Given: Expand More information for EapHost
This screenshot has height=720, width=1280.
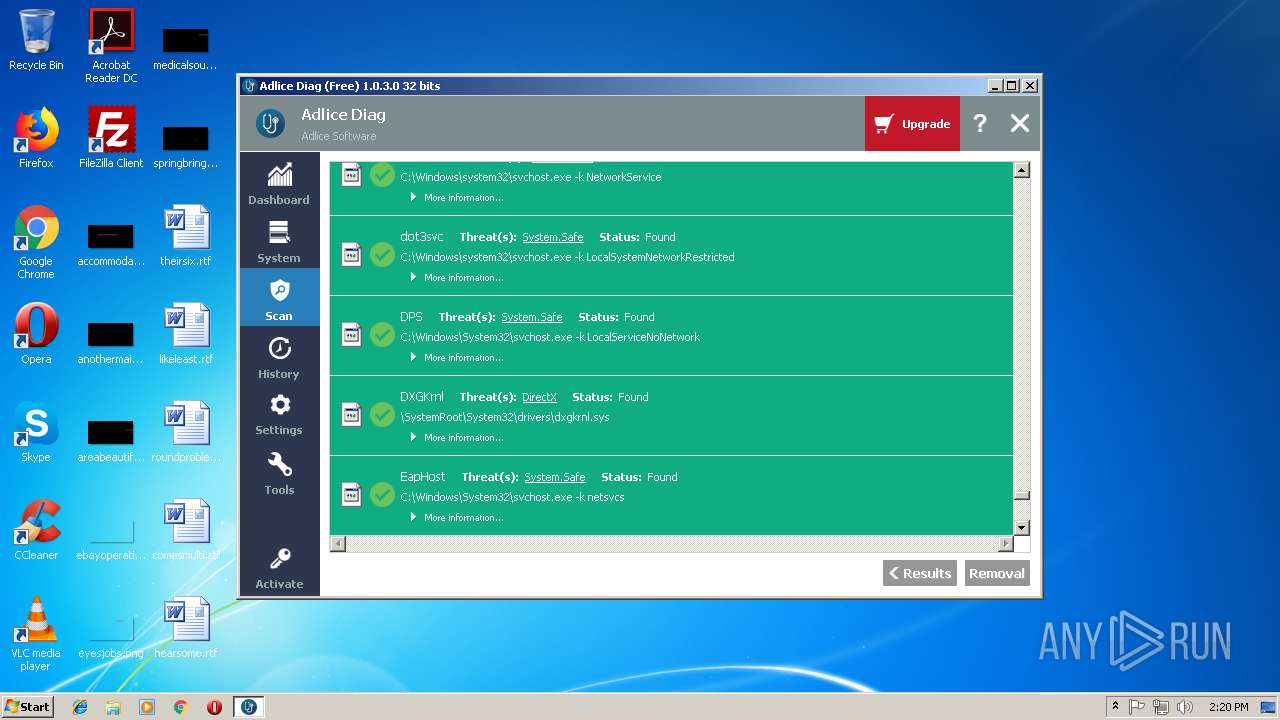Looking at the screenshot, I should point(457,518).
